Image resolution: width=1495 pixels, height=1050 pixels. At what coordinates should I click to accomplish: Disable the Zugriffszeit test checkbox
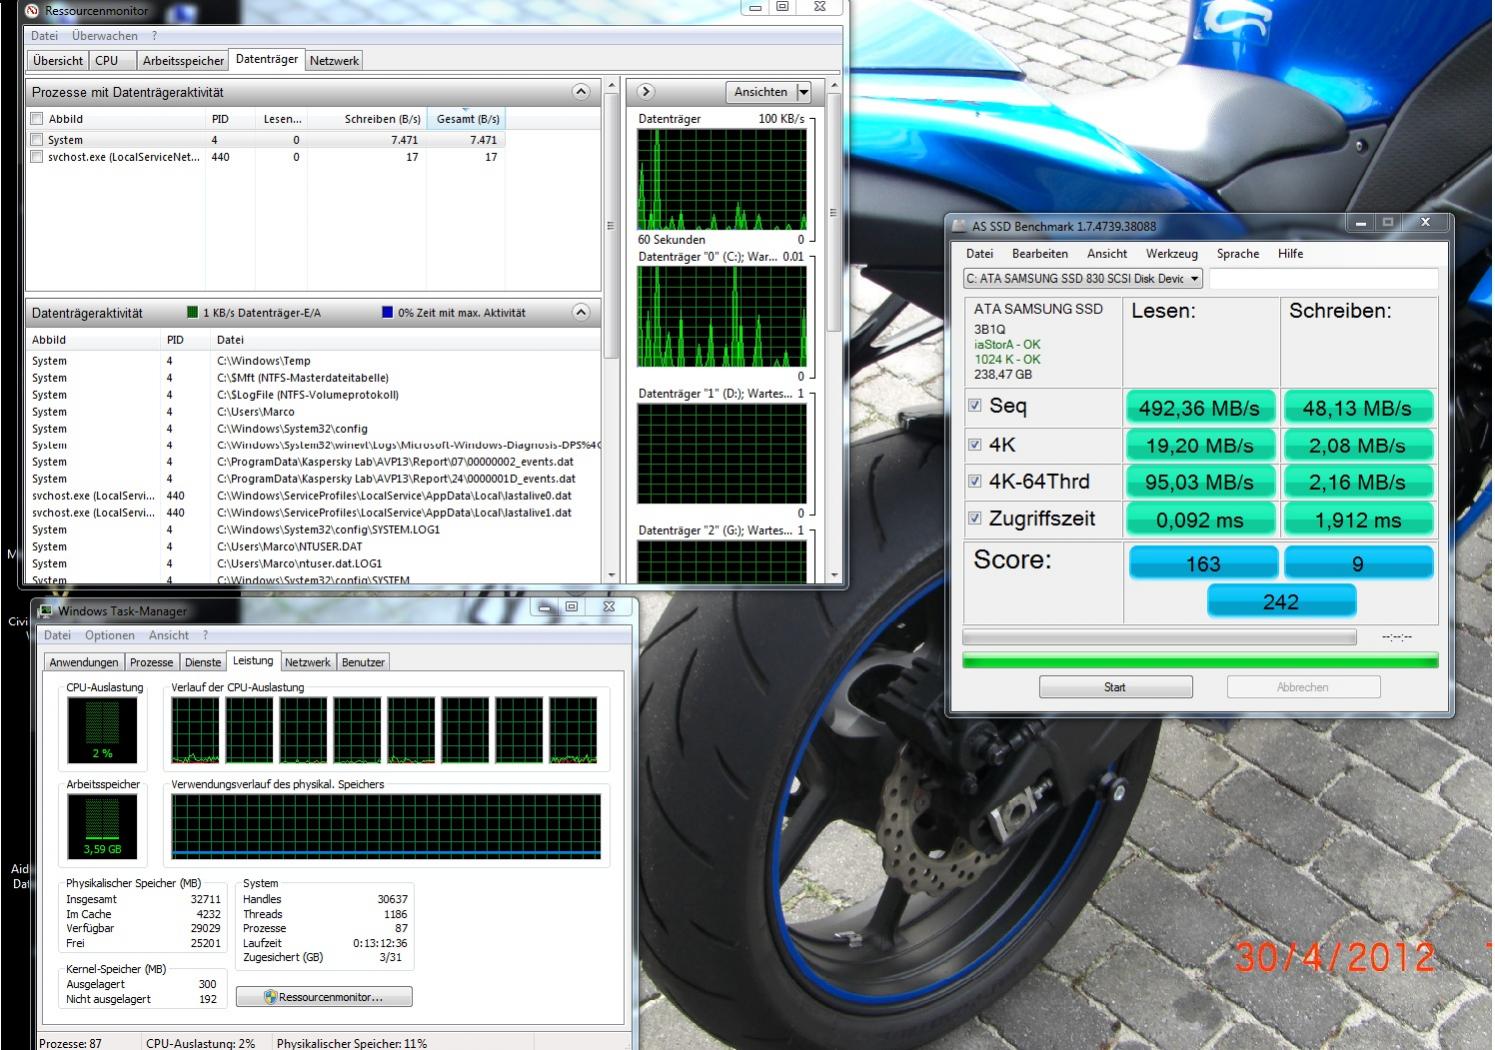click(x=975, y=518)
